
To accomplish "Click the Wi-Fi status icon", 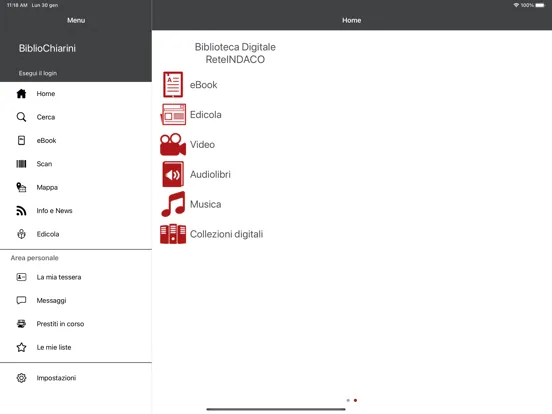I will (x=516, y=5).
